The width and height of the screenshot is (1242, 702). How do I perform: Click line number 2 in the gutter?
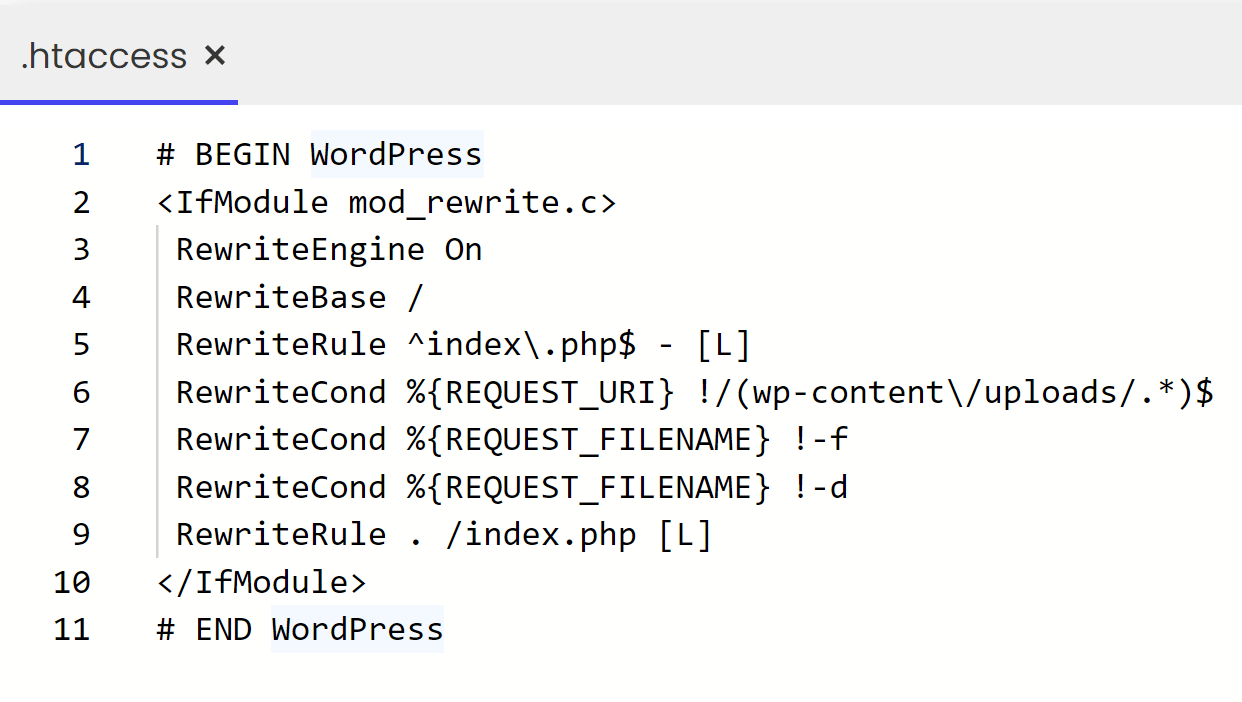point(80,203)
